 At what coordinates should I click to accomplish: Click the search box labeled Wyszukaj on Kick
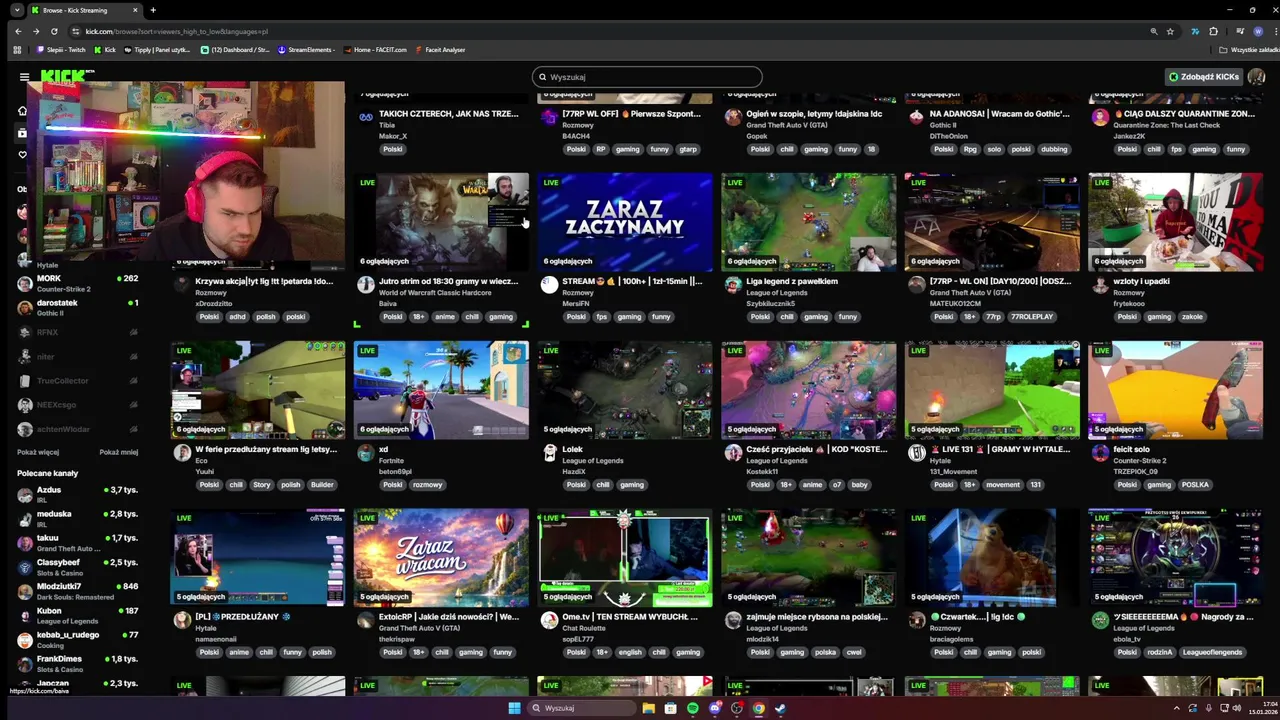(x=647, y=77)
